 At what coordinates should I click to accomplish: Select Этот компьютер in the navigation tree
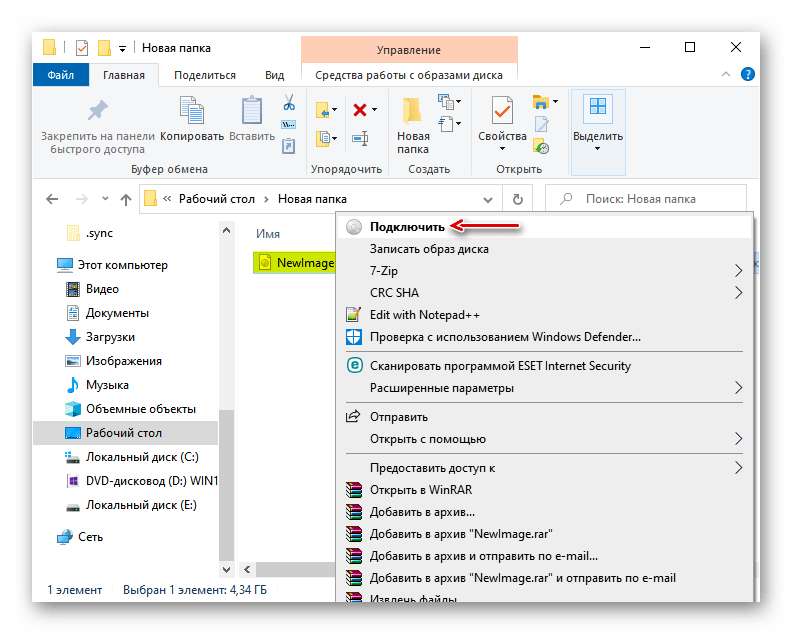112,265
